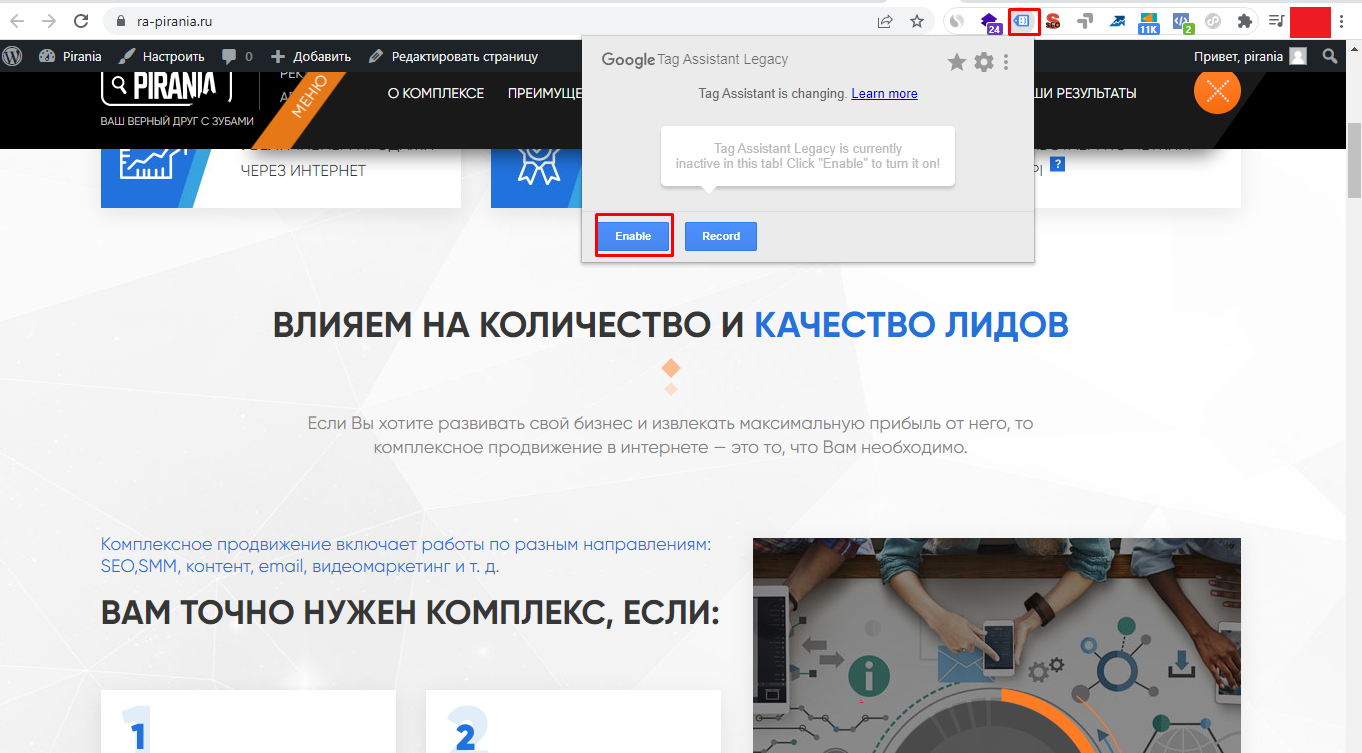Image resolution: width=1362 pixels, height=753 pixels.
Task: Open the Tag Assistant settings gear
Action: 984,62
